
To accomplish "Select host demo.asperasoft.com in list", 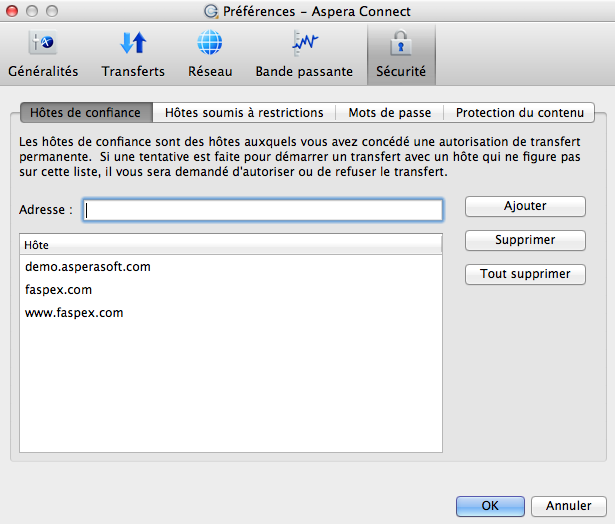I will coord(231,267).
